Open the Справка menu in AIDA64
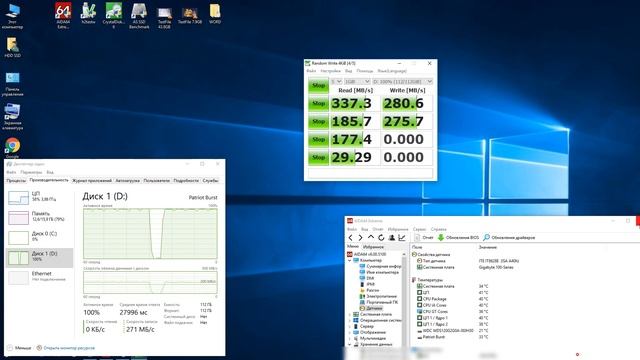640x360 pixels. pos(438,229)
